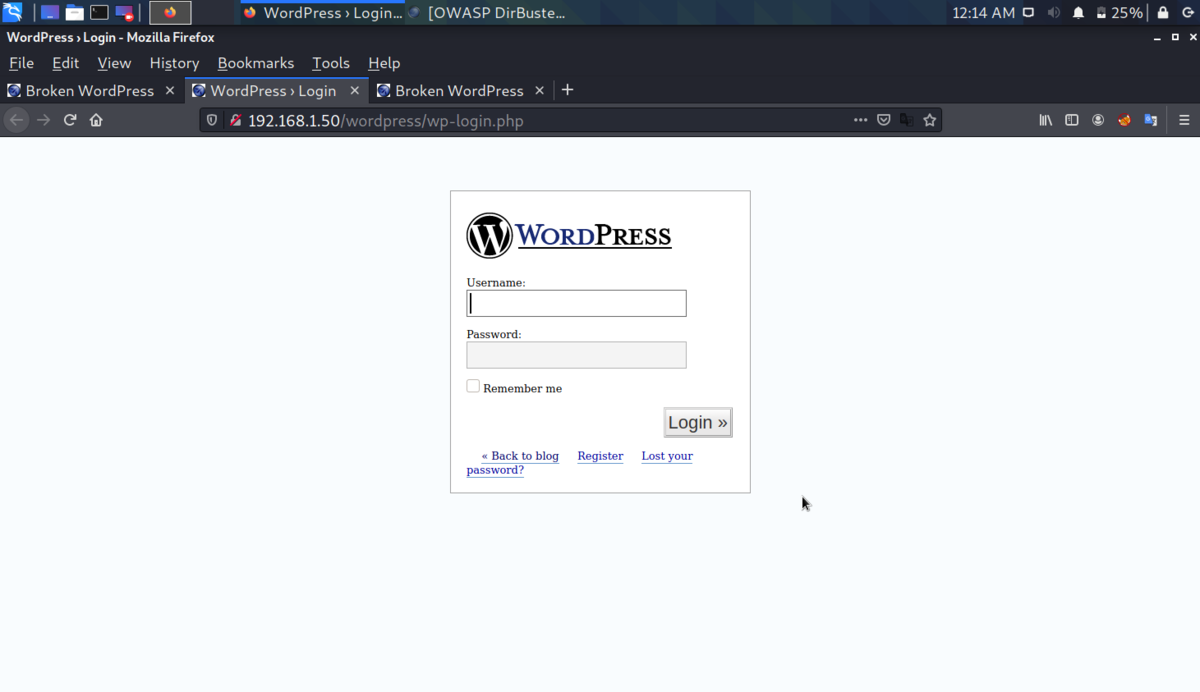Click the Firefox launcher in the panel
The width and height of the screenshot is (1200, 692).
[x=170, y=13]
